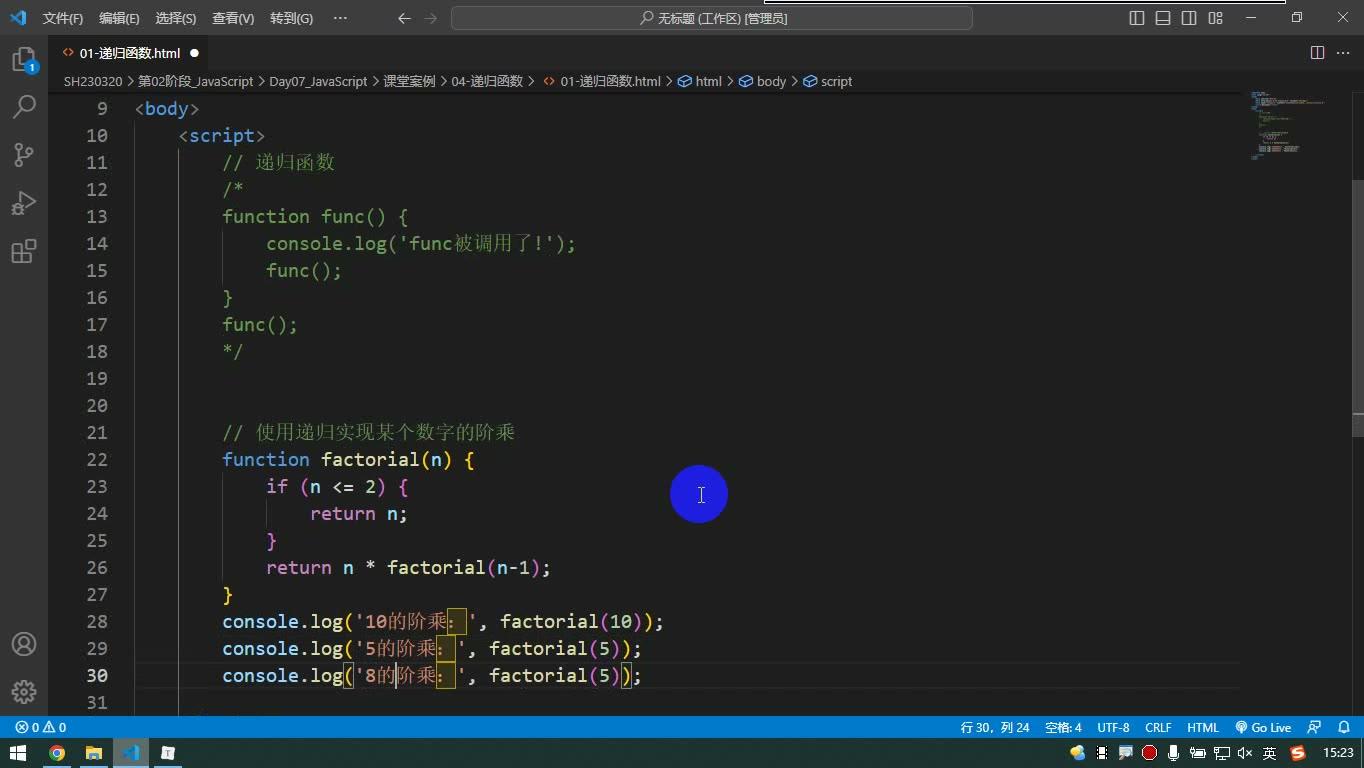Select the 01-递归函数.html editor tab
This screenshot has height=768, width=1364.
130,53
